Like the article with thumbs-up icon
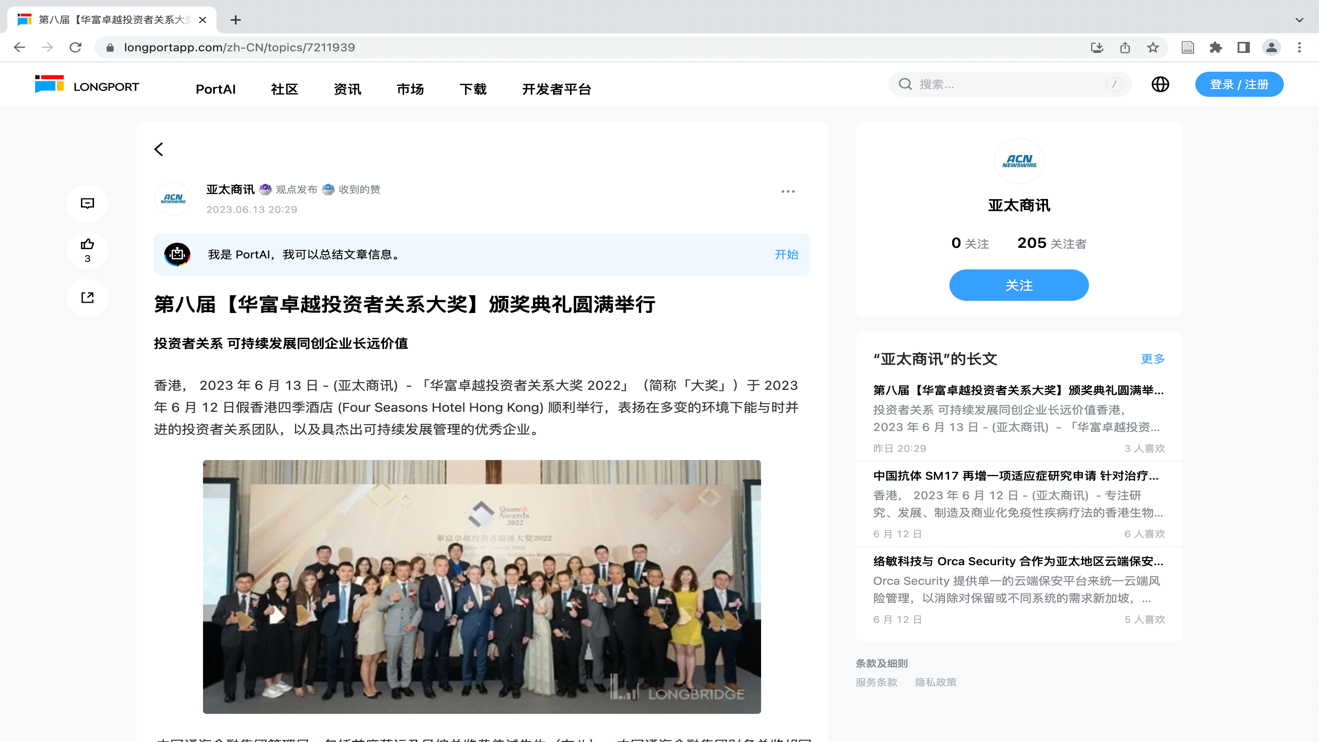 pos(87,250)
